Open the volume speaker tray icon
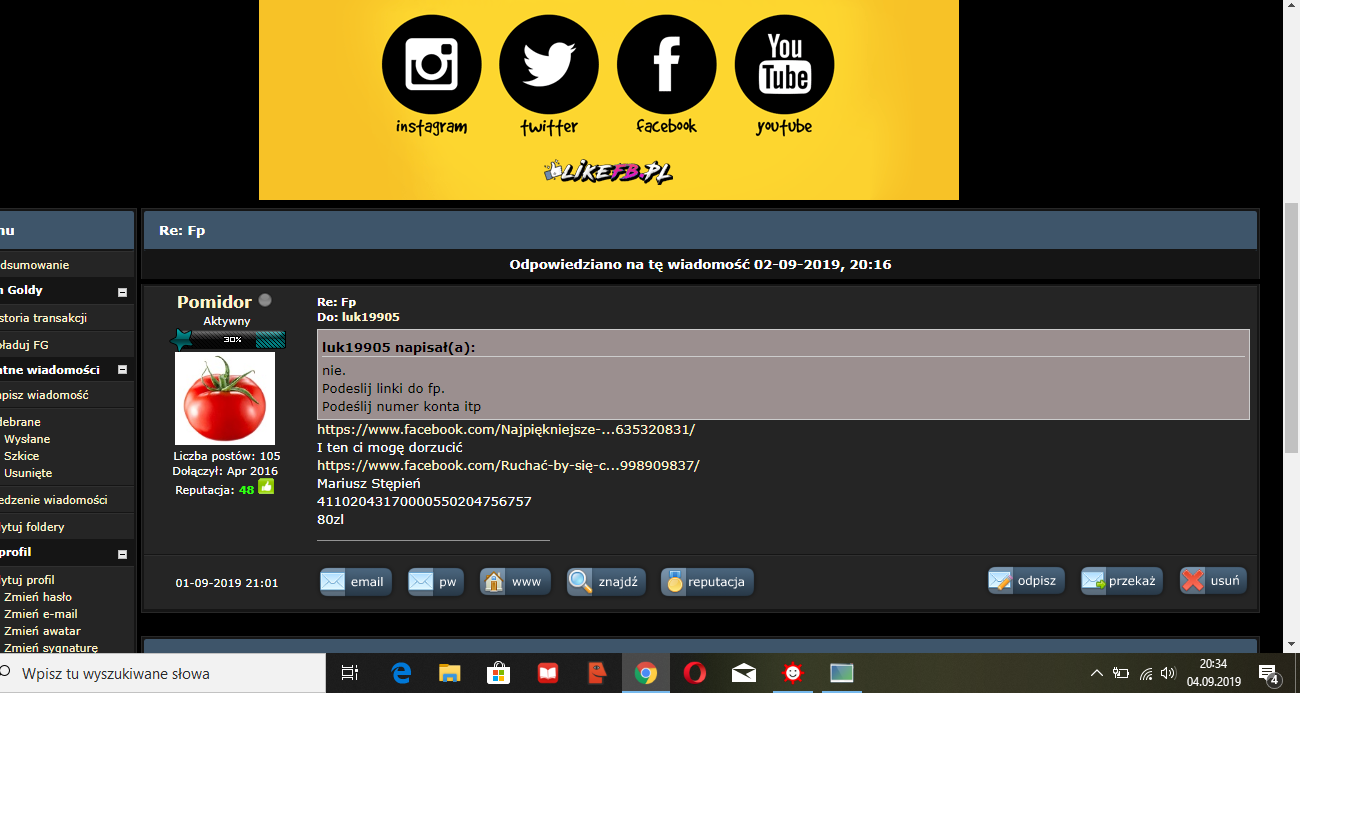 [1168, 674]
